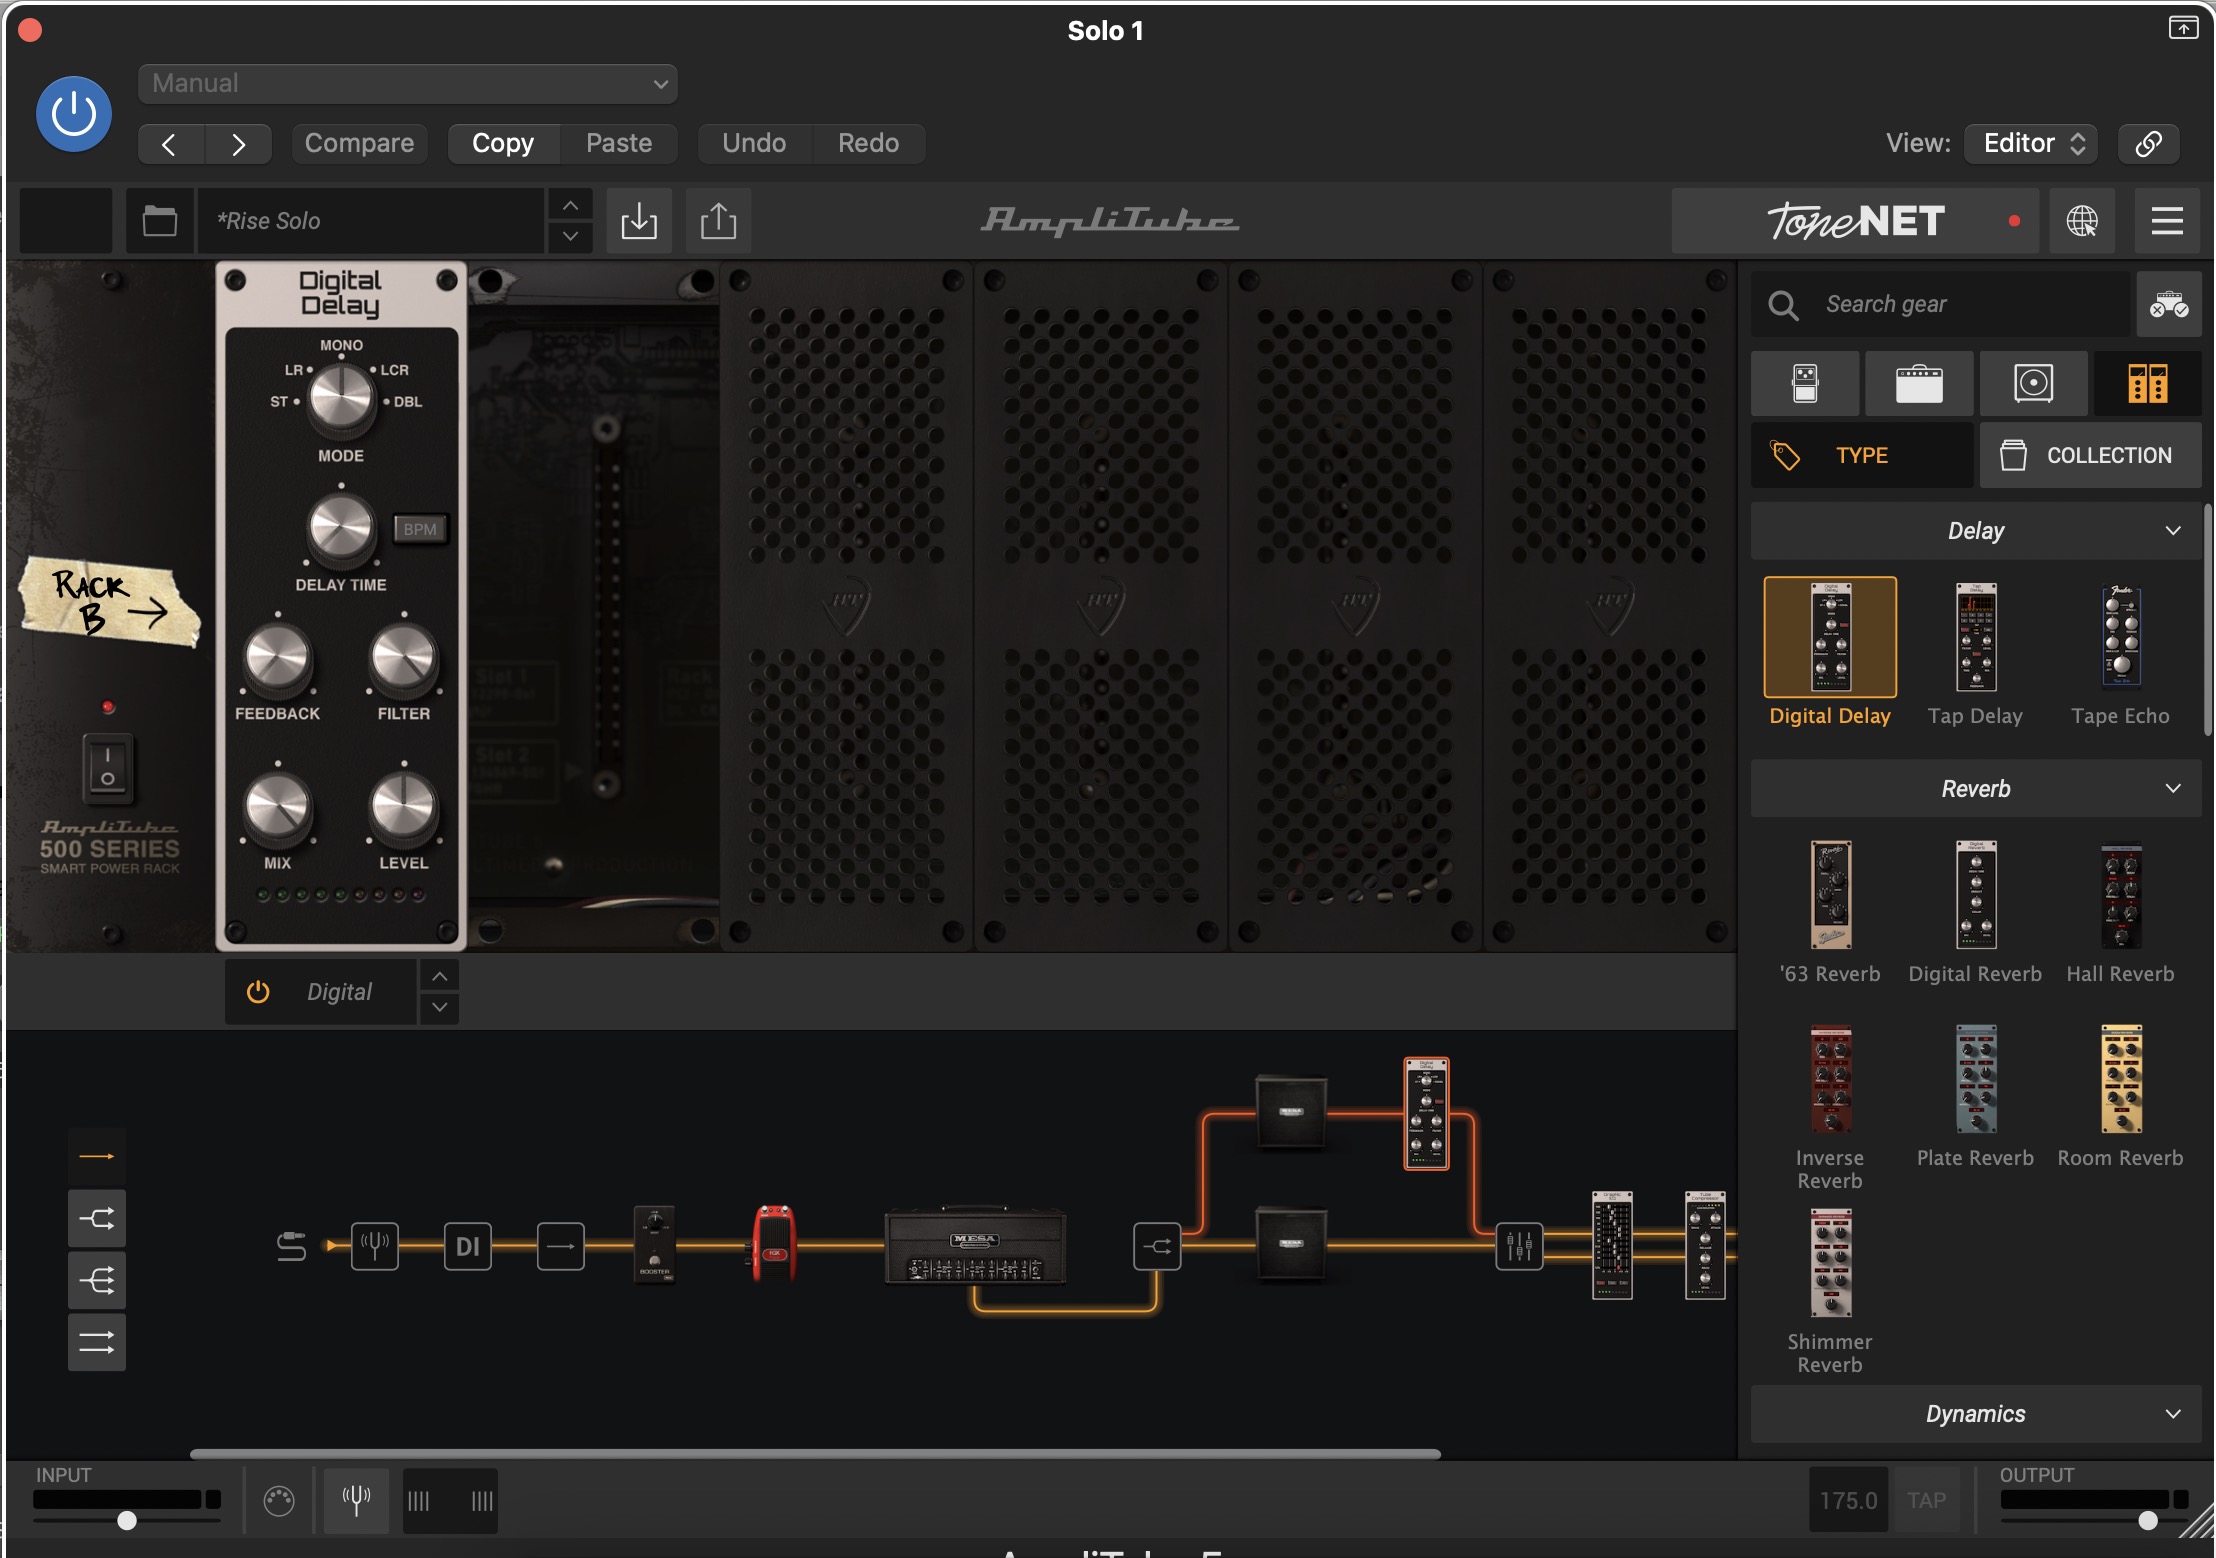This screenshot has width=2216, height=1558.
Task: Expand the Dynamics section
Action: click(1976, 1414)
